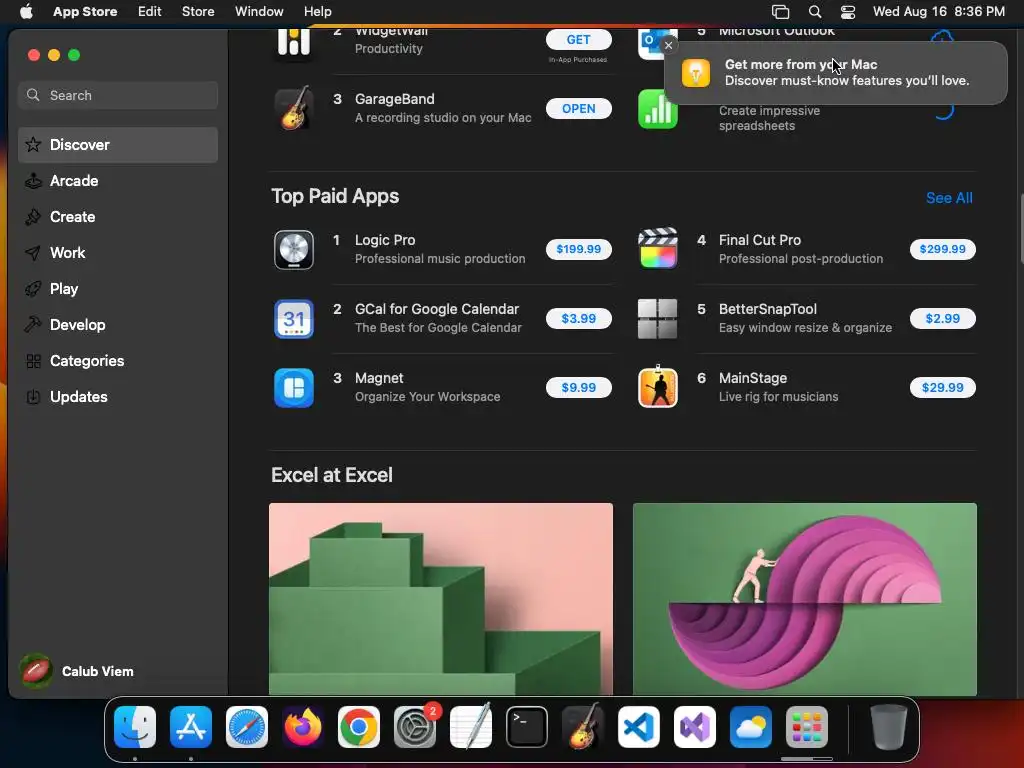This screenshot has width=1024, height=768.
Task: Click GET button for WidgetWall
Action: tap(579, 40)
